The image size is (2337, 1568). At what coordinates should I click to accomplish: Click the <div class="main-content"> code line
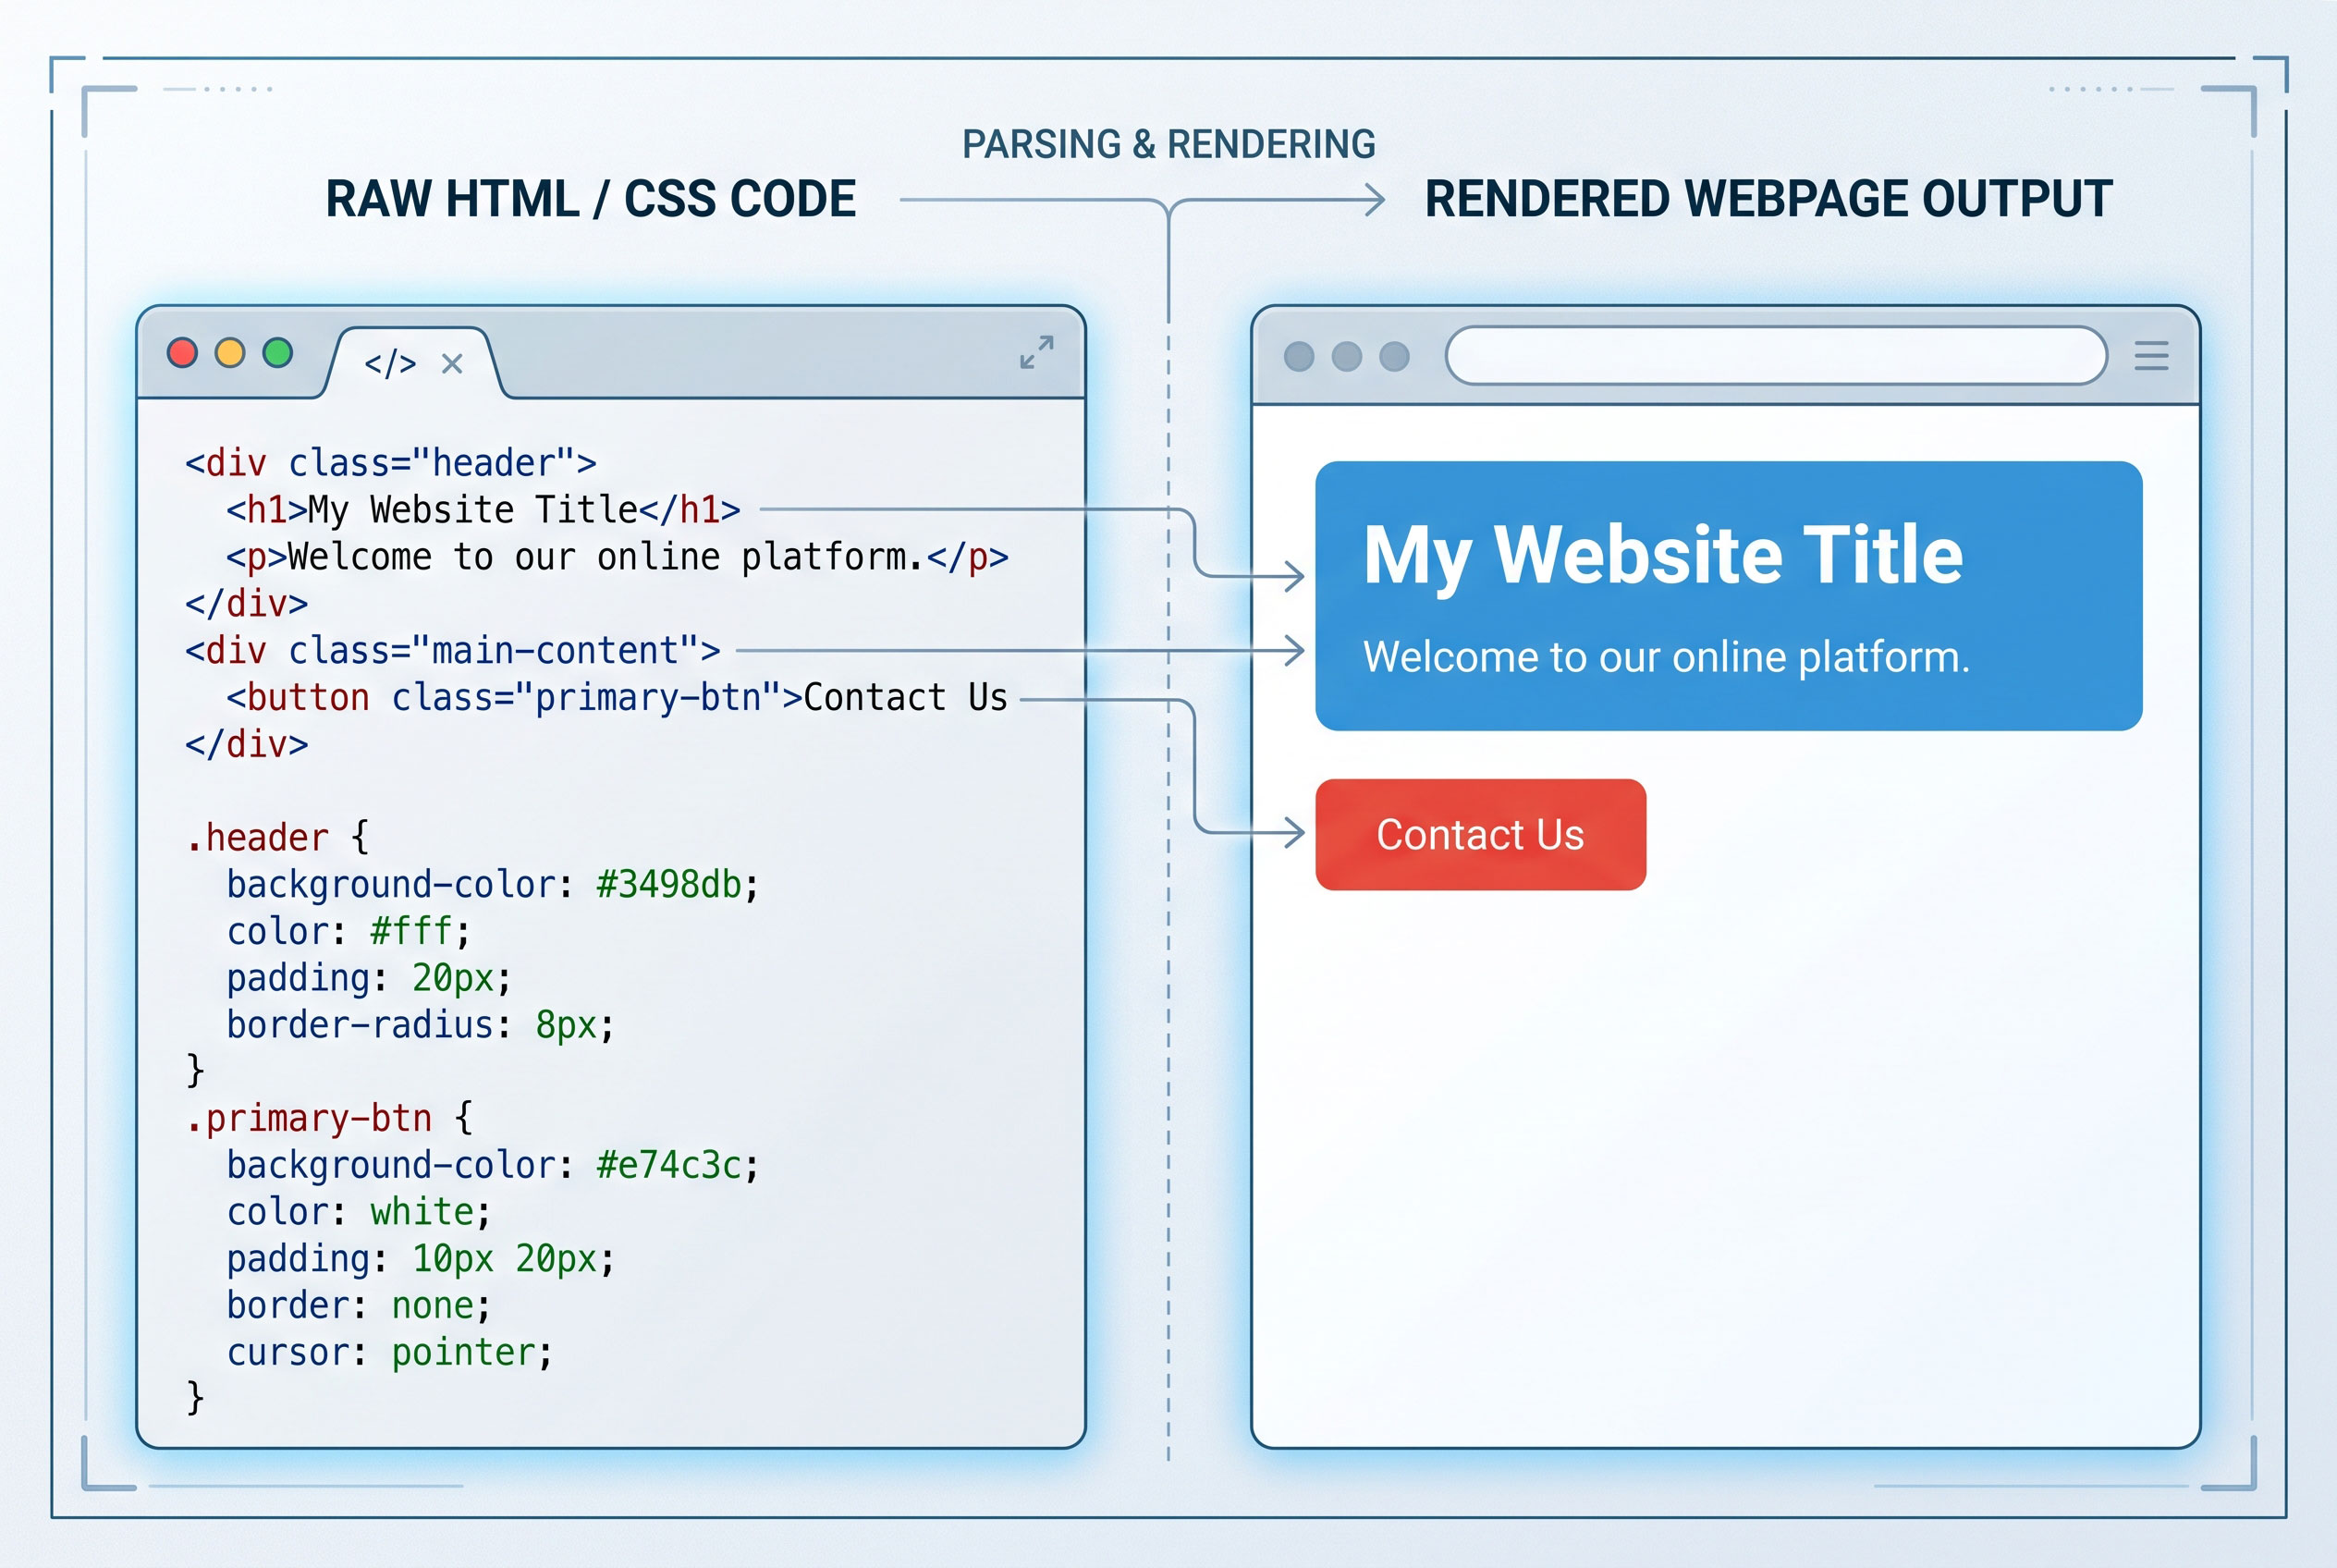point(453,651)
